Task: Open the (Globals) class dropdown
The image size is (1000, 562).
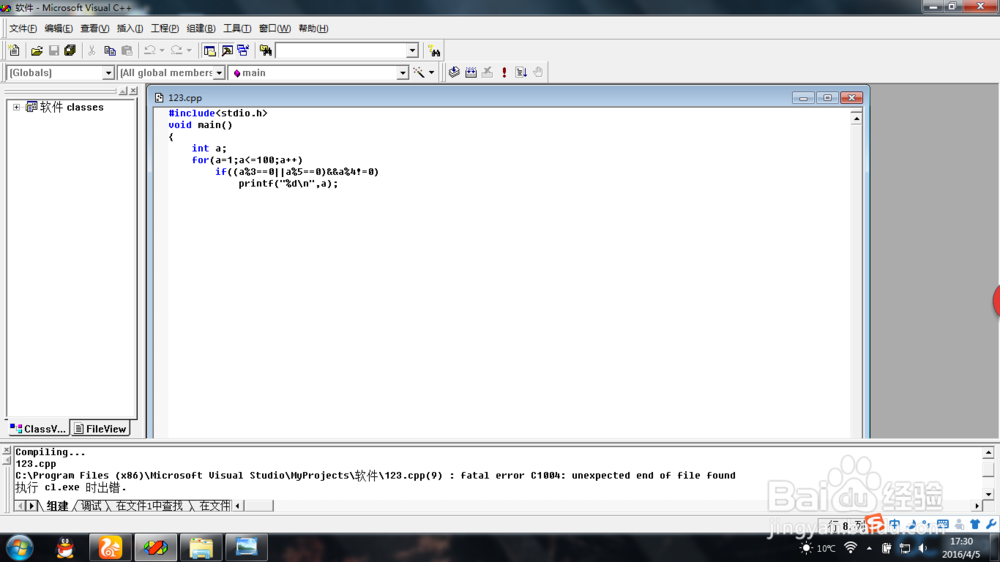Action: point(108,73)
